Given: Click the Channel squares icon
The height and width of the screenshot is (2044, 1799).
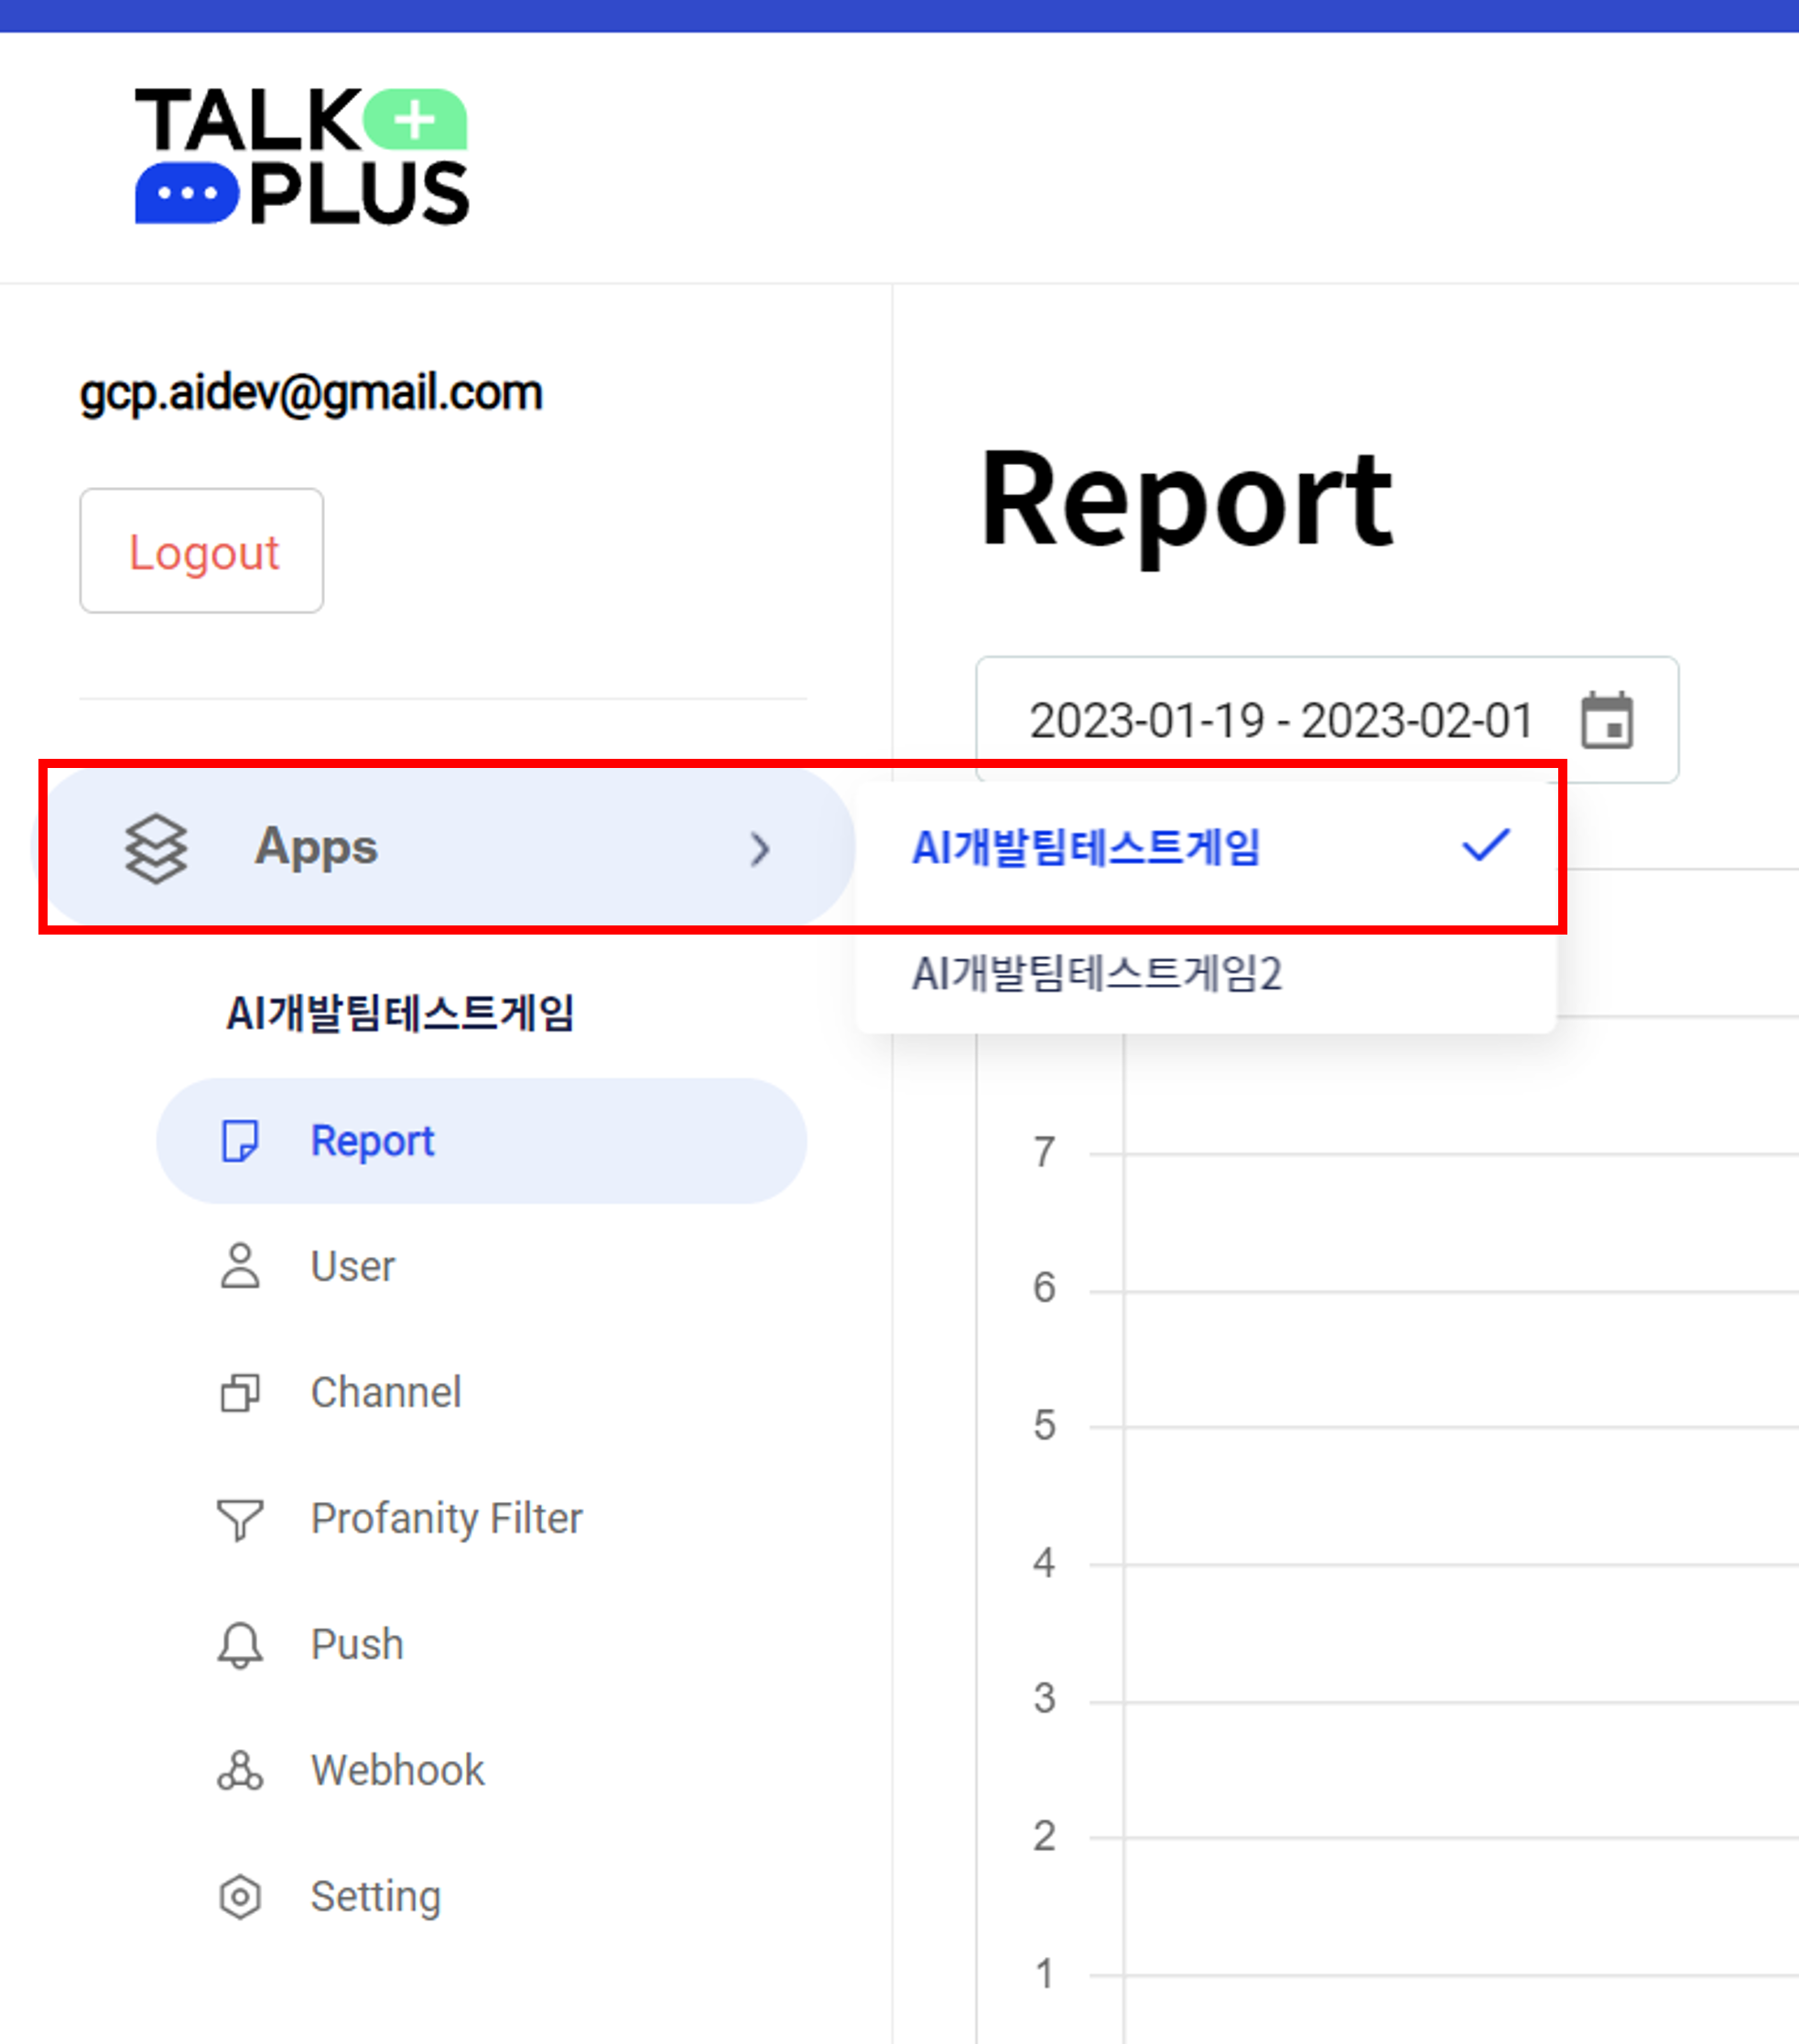Looking at the screenshot, I should pyautogui.click(x=240, y=1392).
